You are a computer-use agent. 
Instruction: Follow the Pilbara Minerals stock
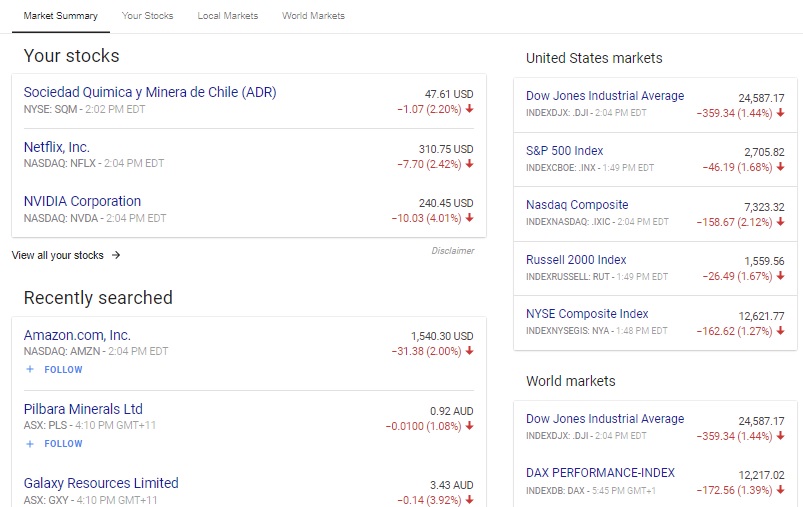pyautogui.click(x=63, y=444)
